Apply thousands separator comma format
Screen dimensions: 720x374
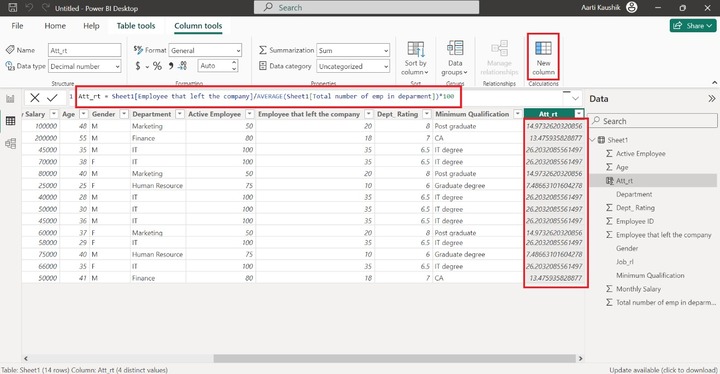[170, 66]
